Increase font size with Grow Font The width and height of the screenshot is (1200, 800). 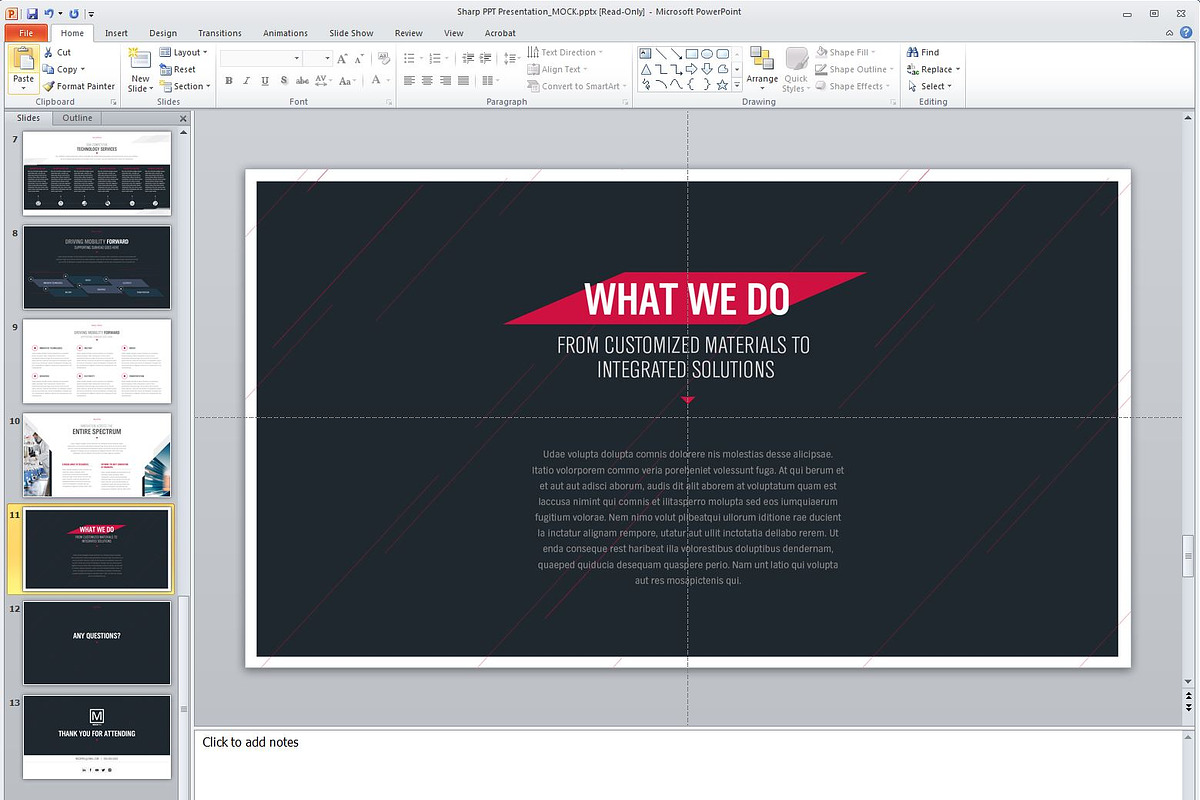pos(343,58)
